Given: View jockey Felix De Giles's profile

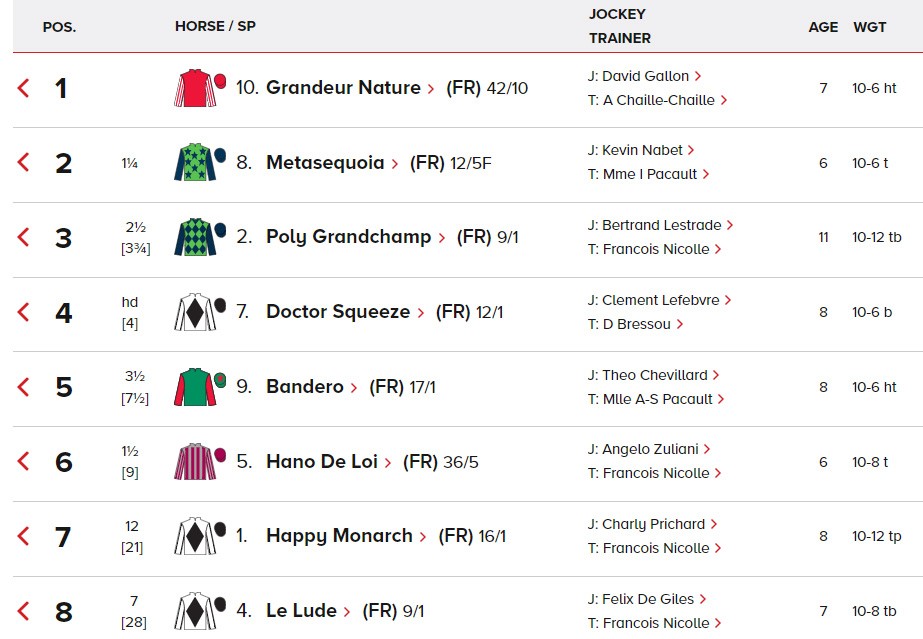Looking at the screenshot, I should pyautogui.click(x=648, y=599).
